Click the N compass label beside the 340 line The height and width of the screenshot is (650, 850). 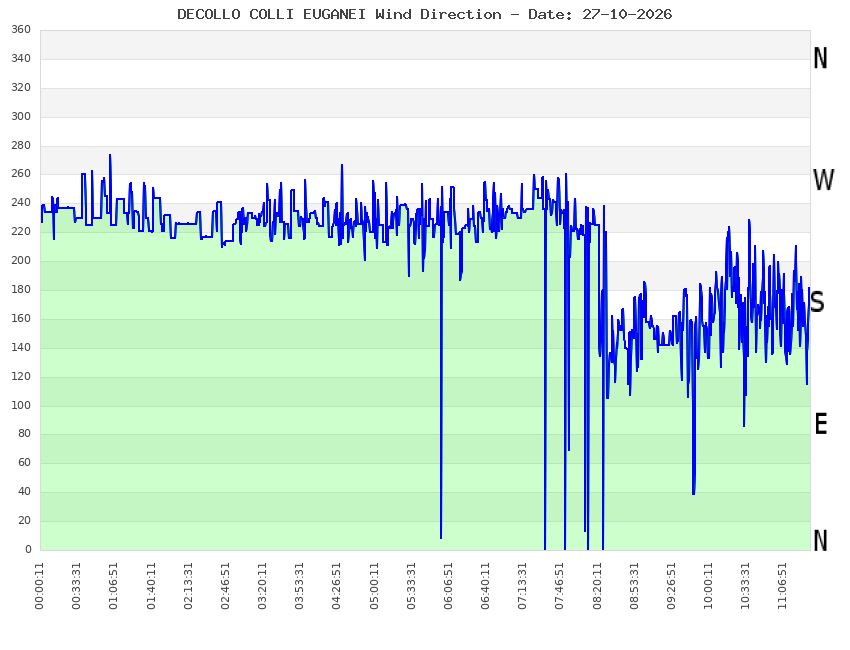[820, 58]
